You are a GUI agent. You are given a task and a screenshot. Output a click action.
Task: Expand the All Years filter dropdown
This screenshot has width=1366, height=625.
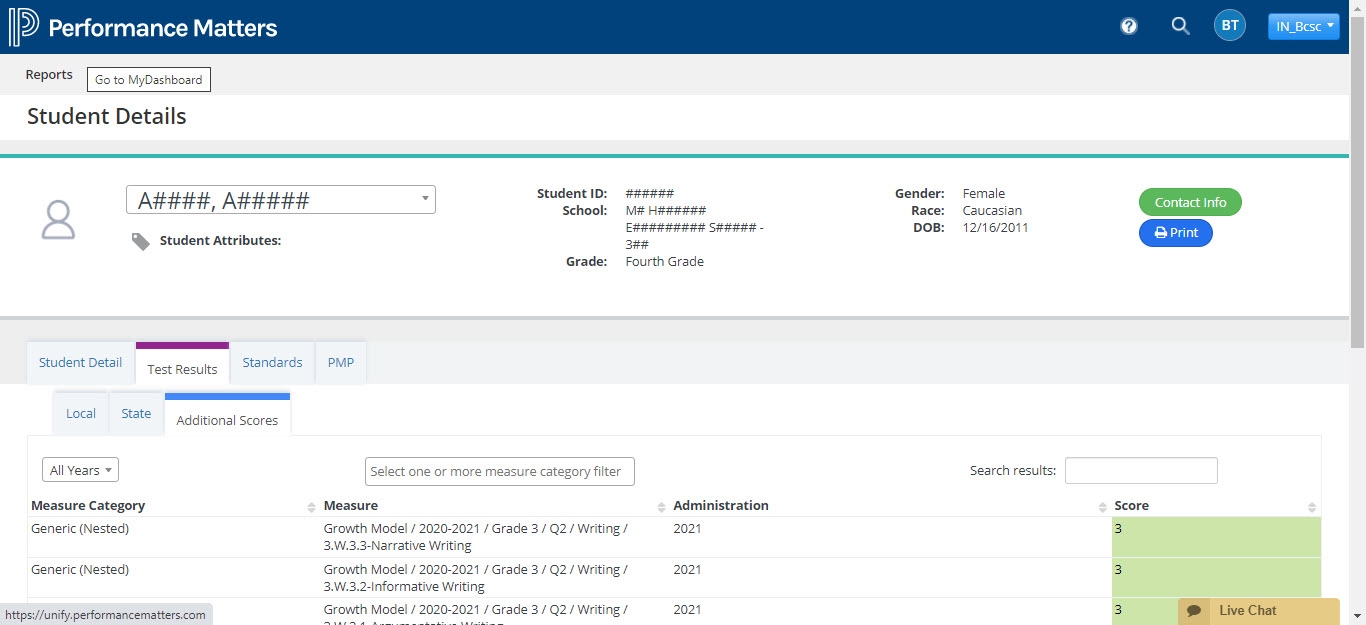pyautogui.click(x=80, y=470)
